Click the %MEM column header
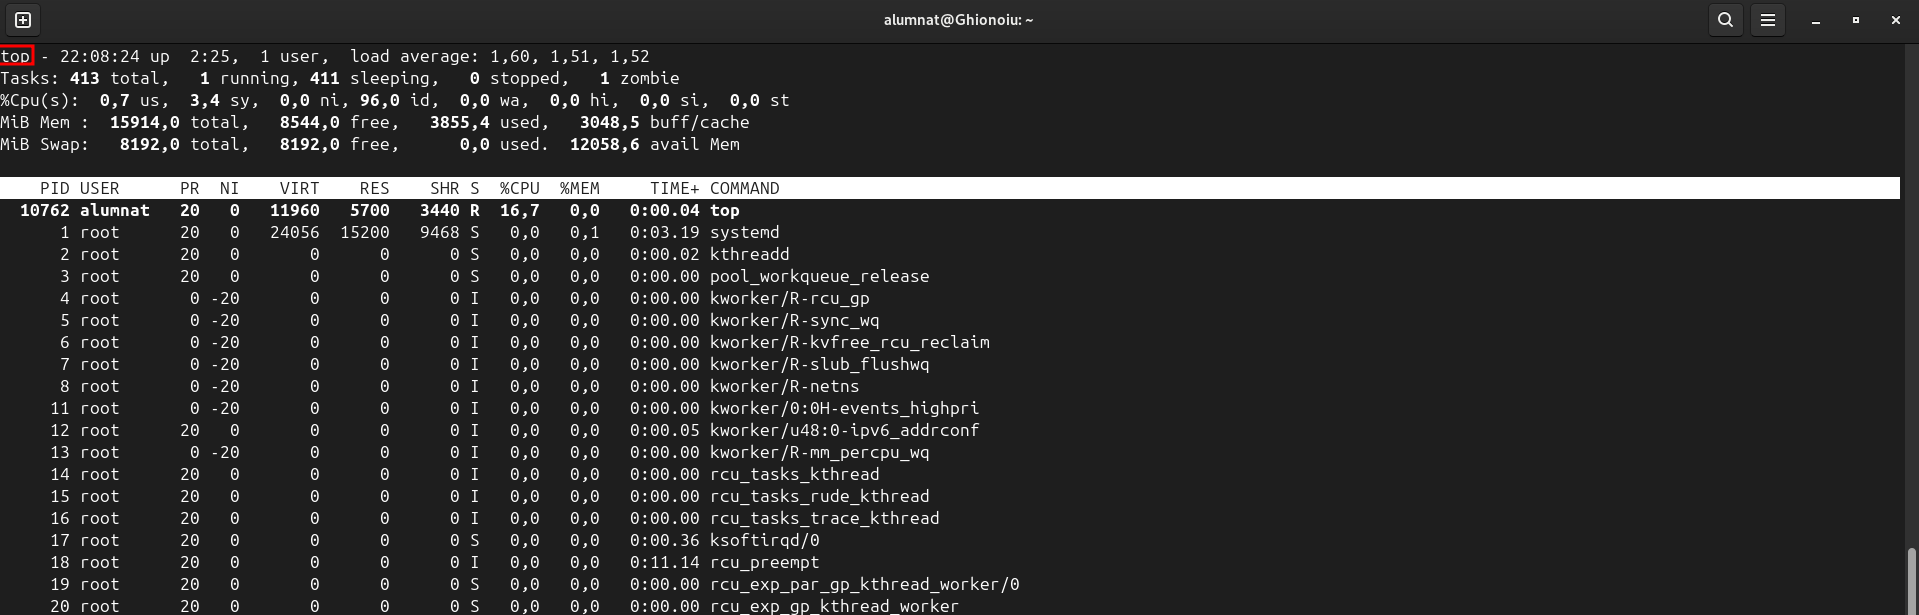Image resolution: width=1919 pixels, height=615 pixels. 579,188
